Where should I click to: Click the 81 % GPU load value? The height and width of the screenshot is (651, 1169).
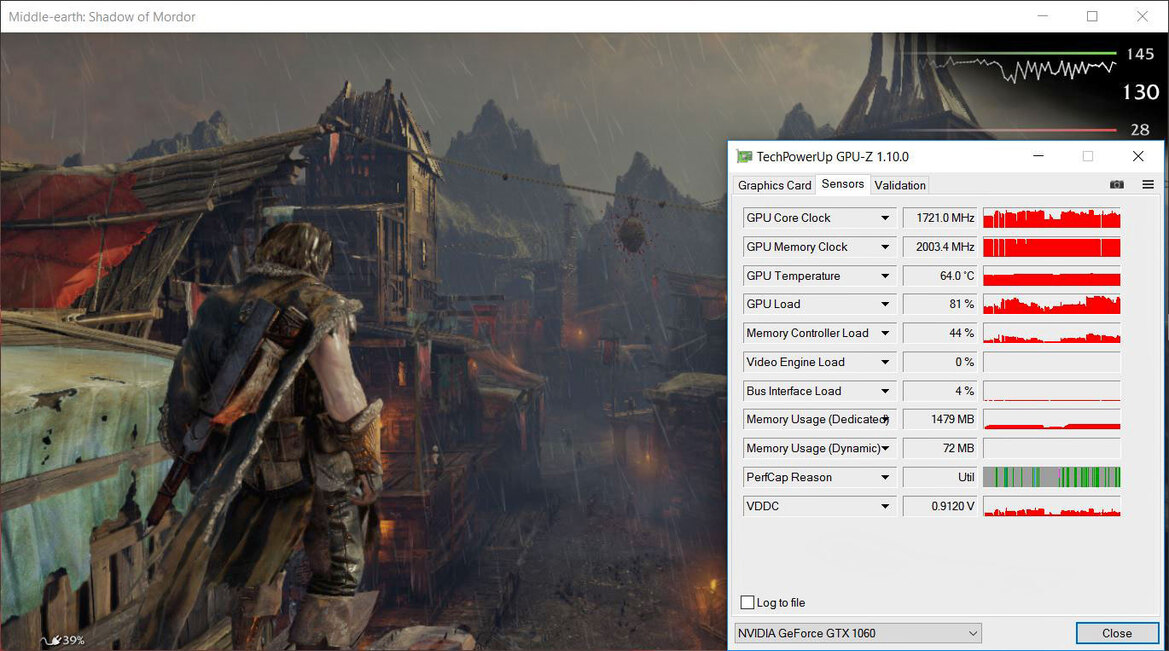coord(939,304)
